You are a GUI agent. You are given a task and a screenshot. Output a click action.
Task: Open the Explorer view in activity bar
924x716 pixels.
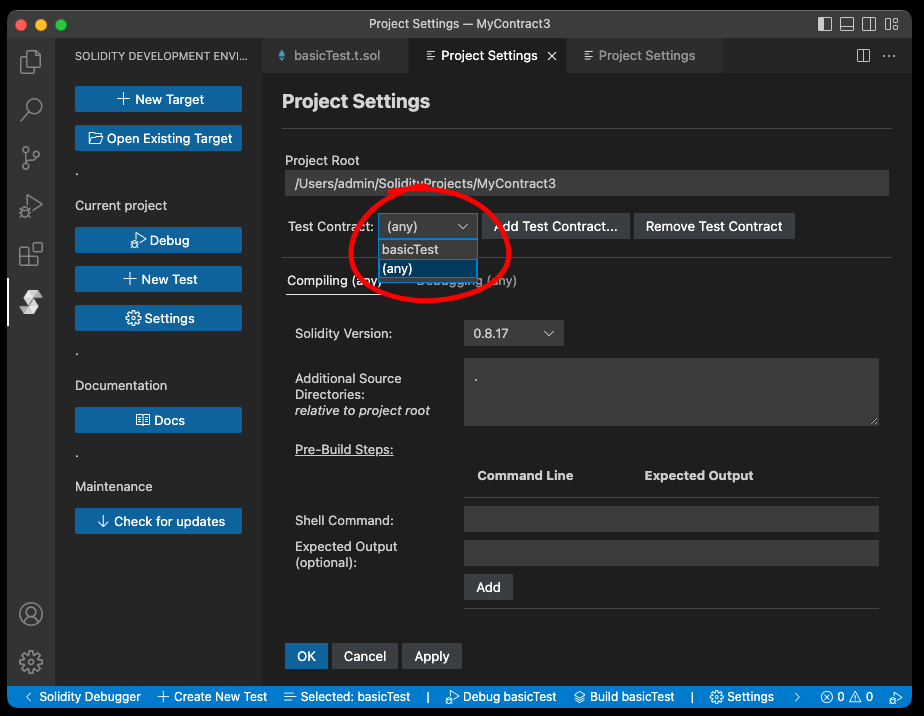[31, 62]
